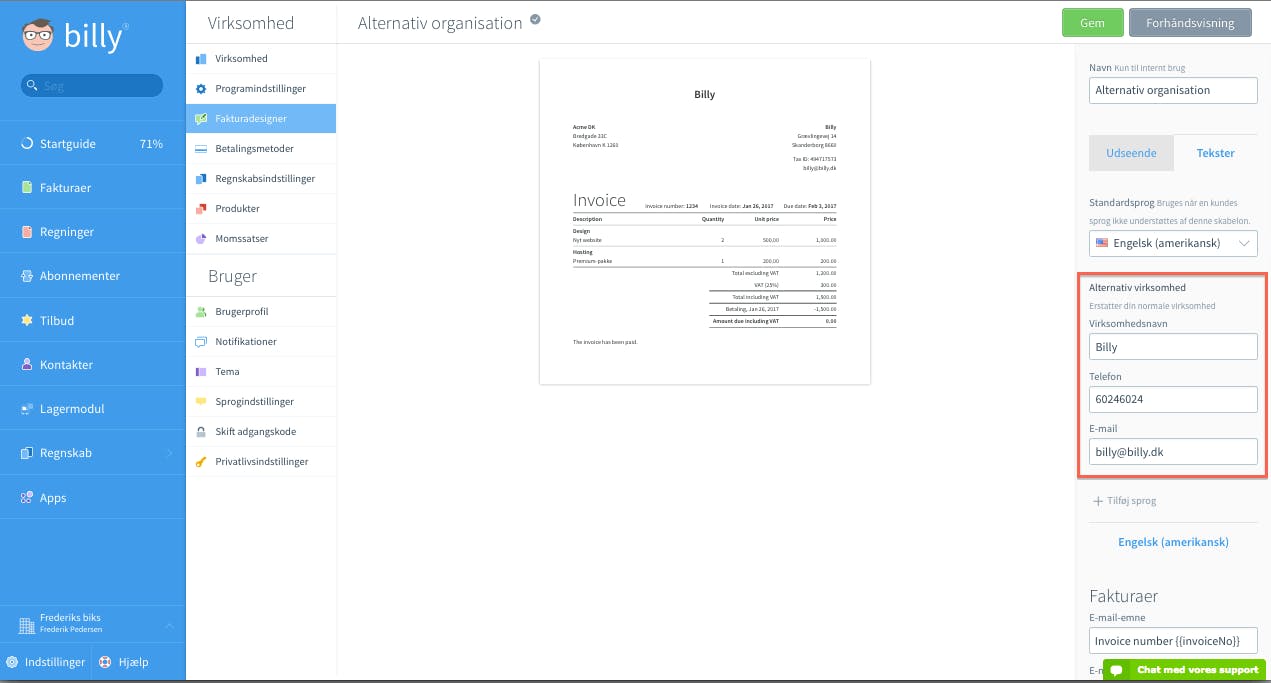Click the Sprogindstillinger speech icon
This screenshot has width=1271, height=683.
tap(200, 402)
